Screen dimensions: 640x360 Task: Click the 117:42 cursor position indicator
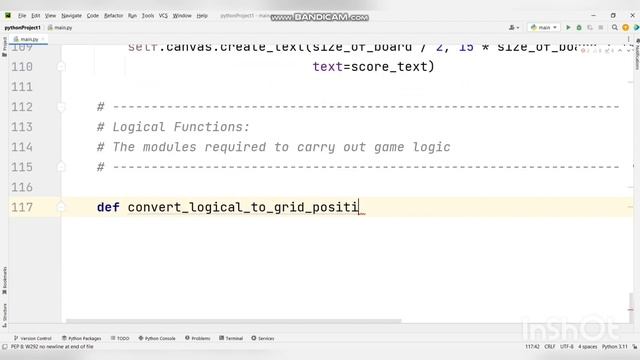(x=532, y=347)
